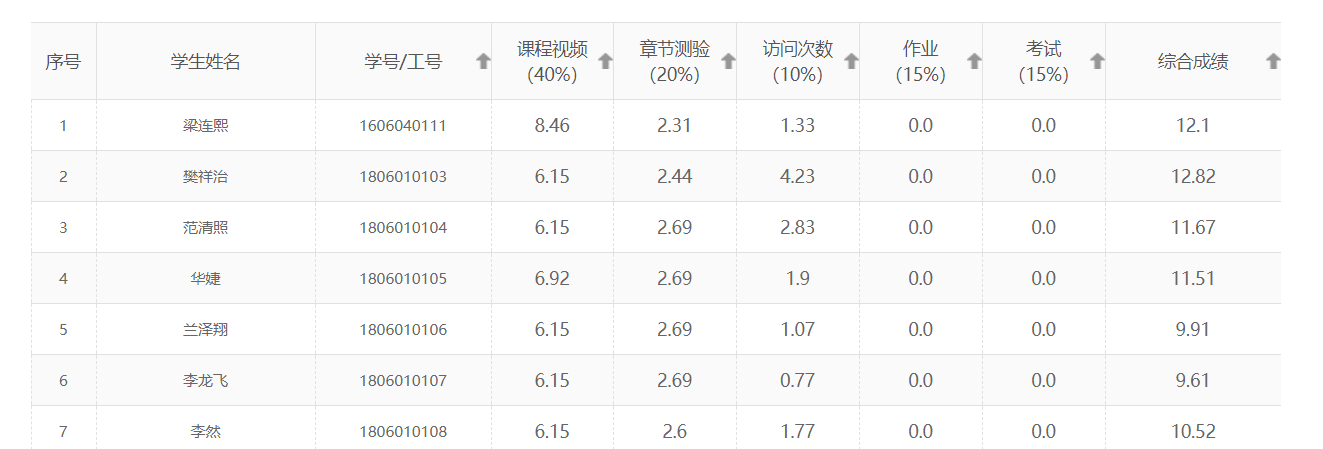1323x449 pixels.
Task: Sort table by 章节测验 (20%) arrow
Action: 728,61
